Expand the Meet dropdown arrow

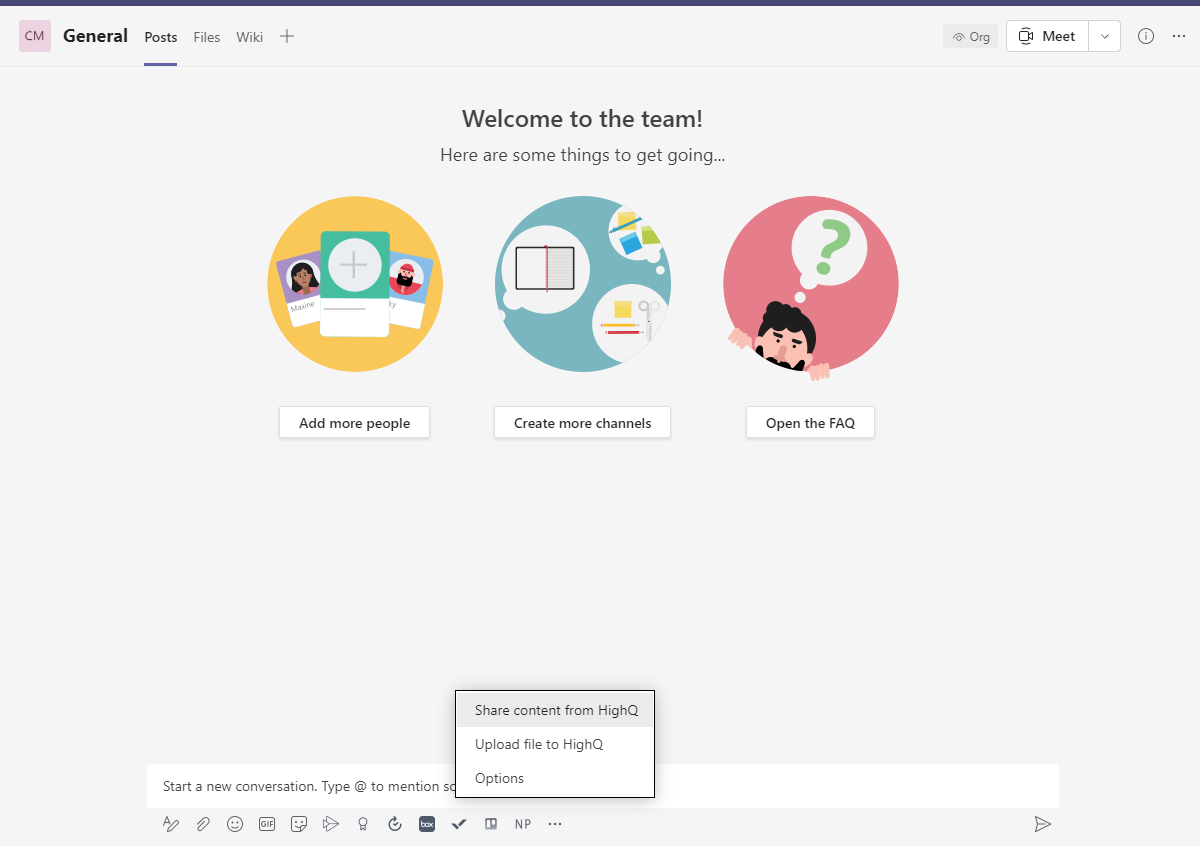point(1104,36)
